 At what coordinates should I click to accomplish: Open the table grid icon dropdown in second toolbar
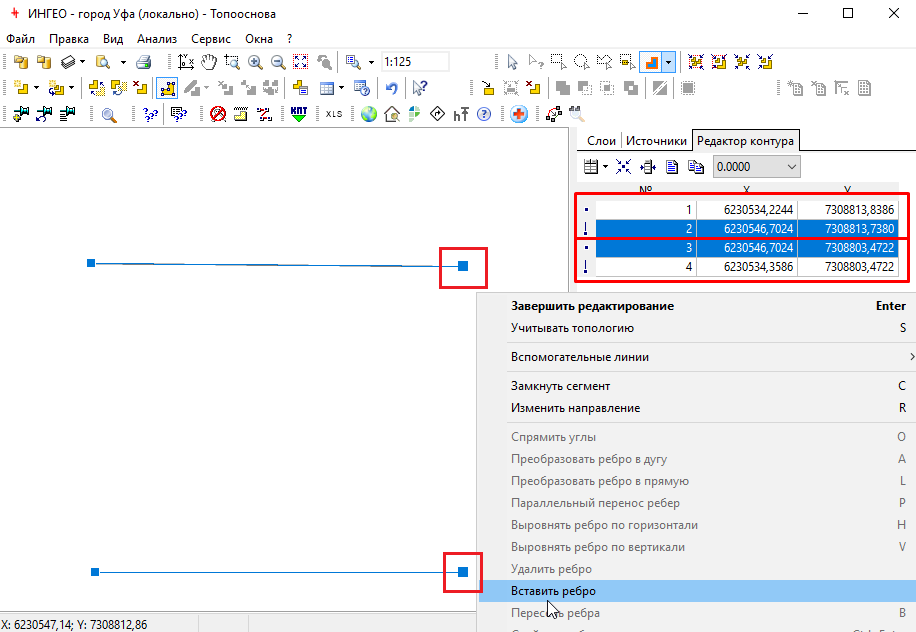click(x=341, y=88)
